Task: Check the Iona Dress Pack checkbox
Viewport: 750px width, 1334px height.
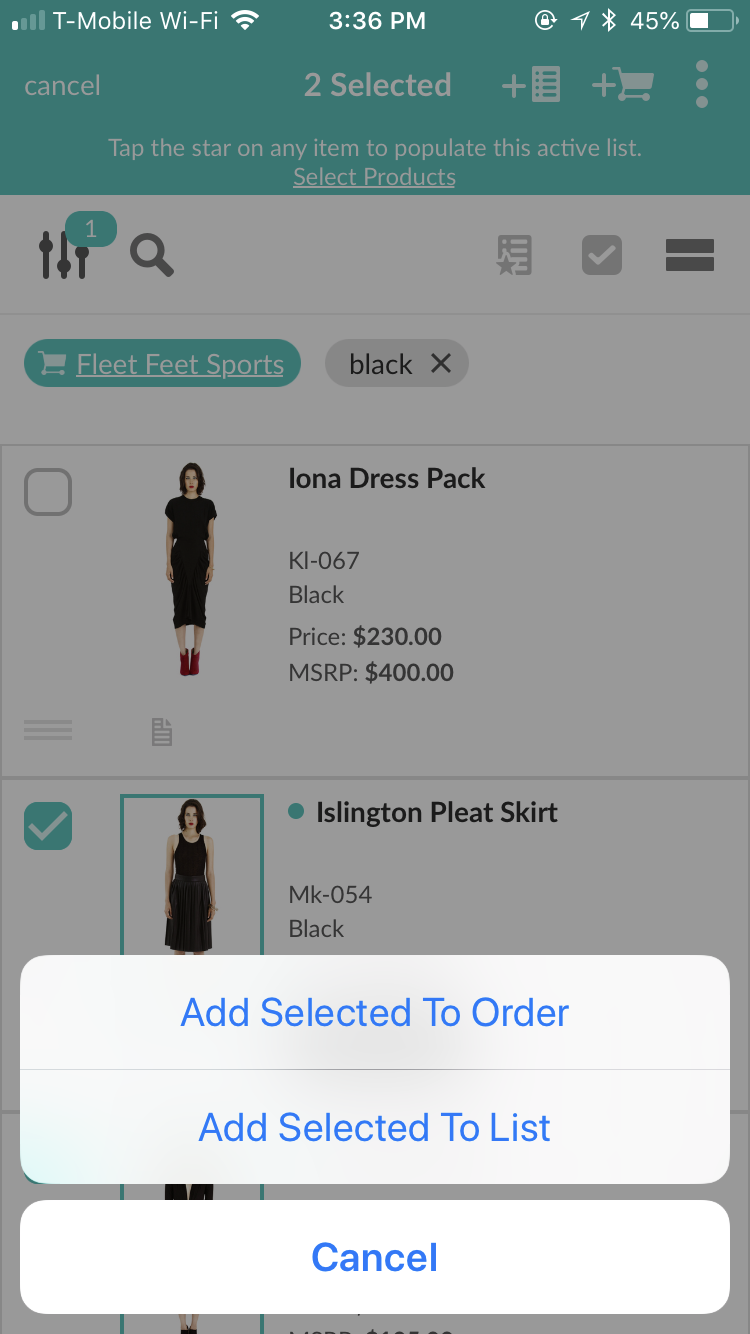Action: (48, 491)
